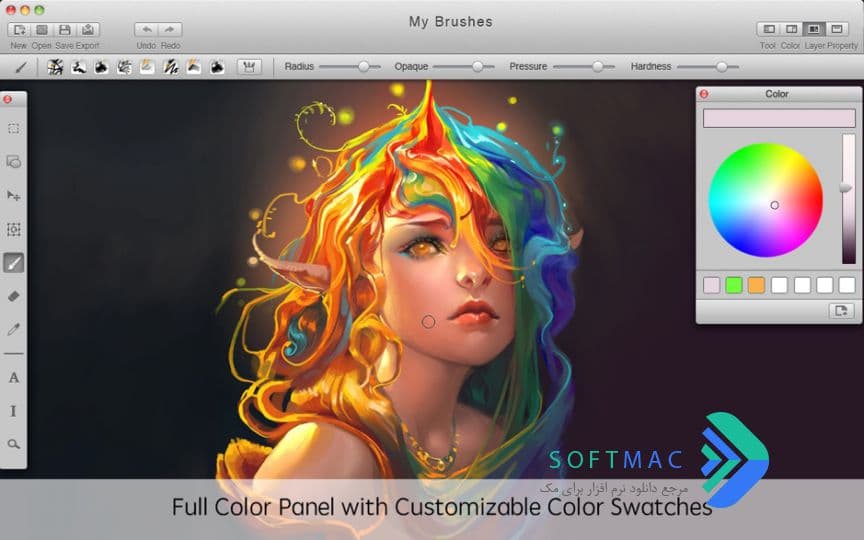Toggle the Property panel visibility
The height and width of the screenshot is (540, 864).
coord(837,29)
